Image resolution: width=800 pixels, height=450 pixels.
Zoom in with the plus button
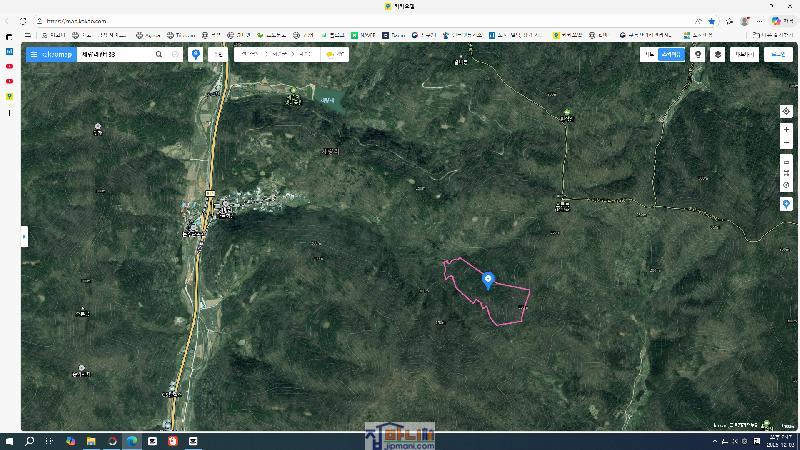pos(787,130)
